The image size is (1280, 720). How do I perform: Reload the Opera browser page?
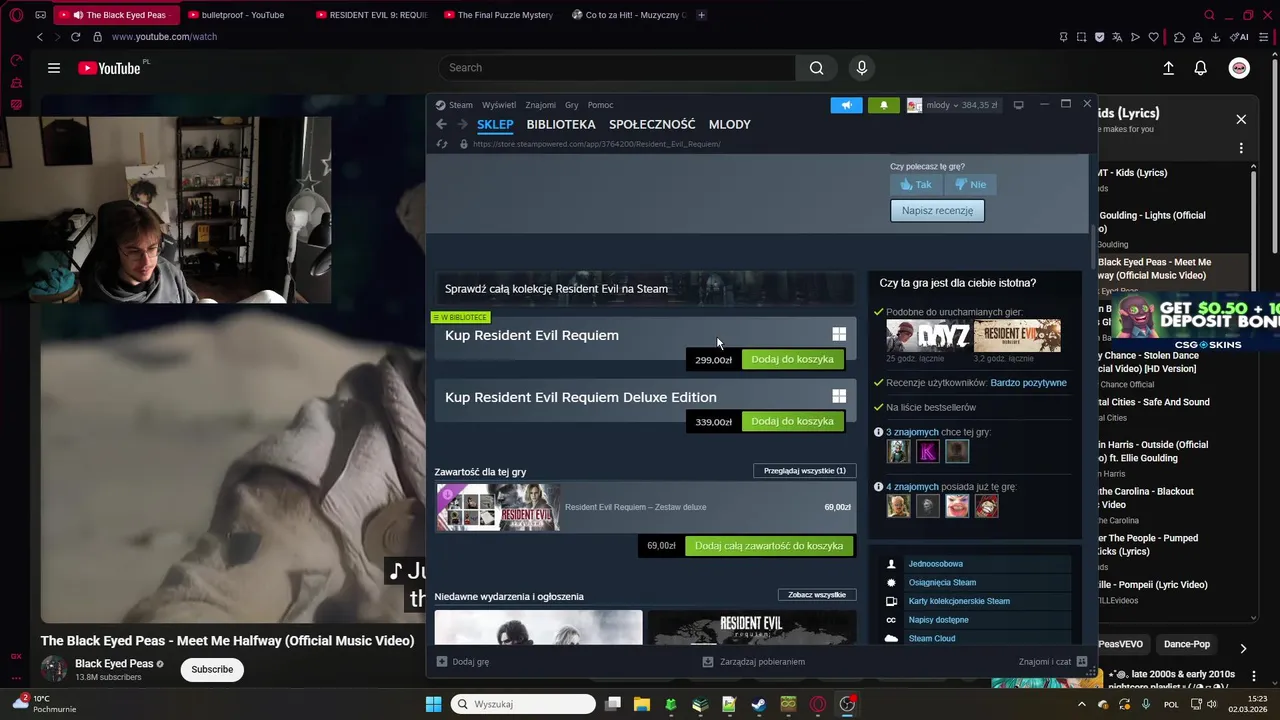click(x=75, y=37)
